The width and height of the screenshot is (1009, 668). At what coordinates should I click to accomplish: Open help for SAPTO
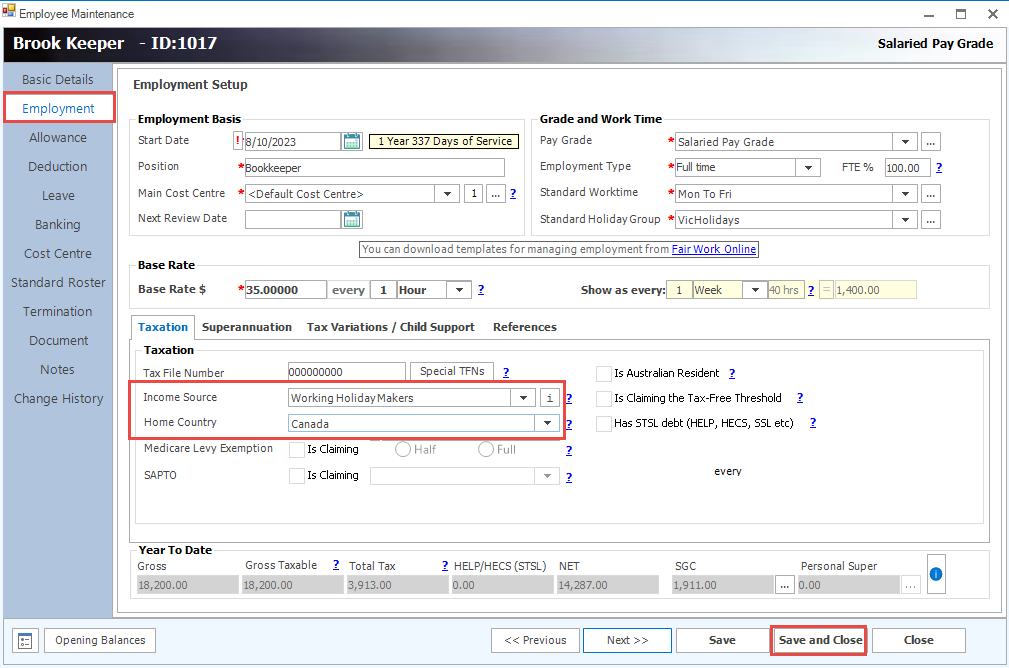(x=569, y=477)
